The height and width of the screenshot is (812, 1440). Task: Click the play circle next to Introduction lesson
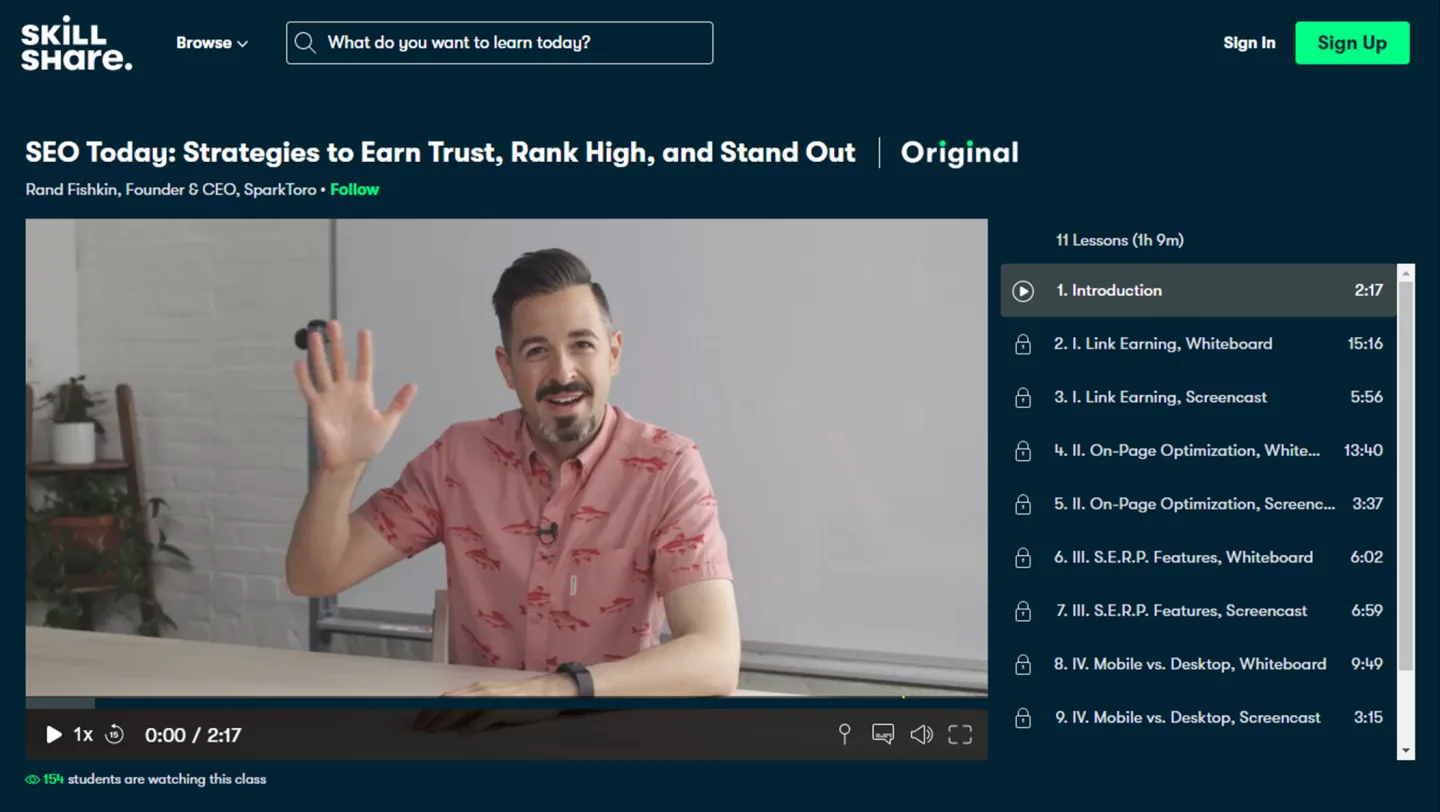pos(1022,290)
